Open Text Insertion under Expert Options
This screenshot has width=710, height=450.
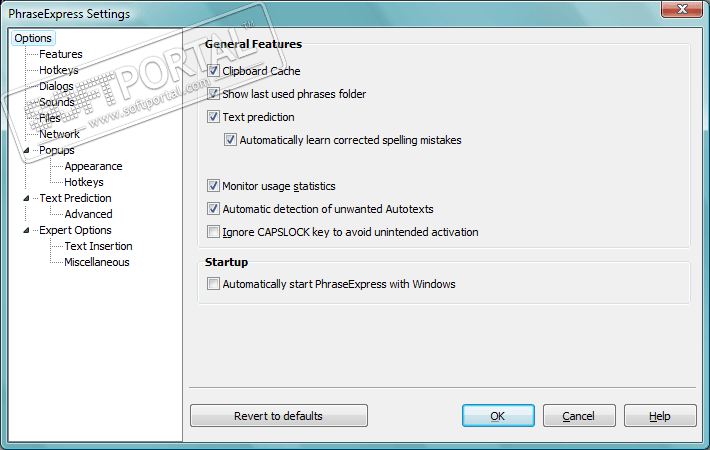tap(98, 246)
